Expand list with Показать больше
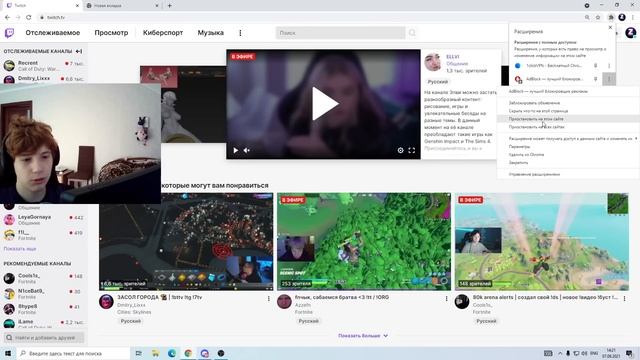640x360 pixels. click(x=363, y=336)
